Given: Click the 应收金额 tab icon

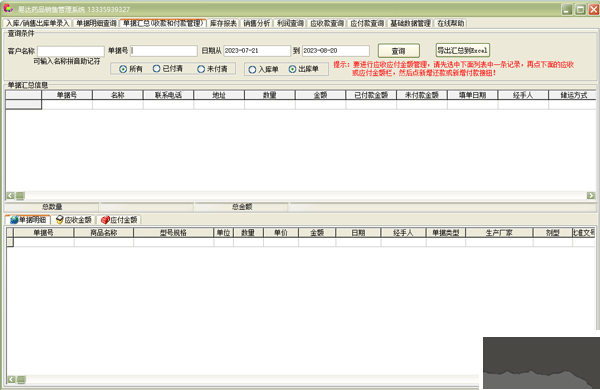Looking at the screenshot, I should 60,220.
